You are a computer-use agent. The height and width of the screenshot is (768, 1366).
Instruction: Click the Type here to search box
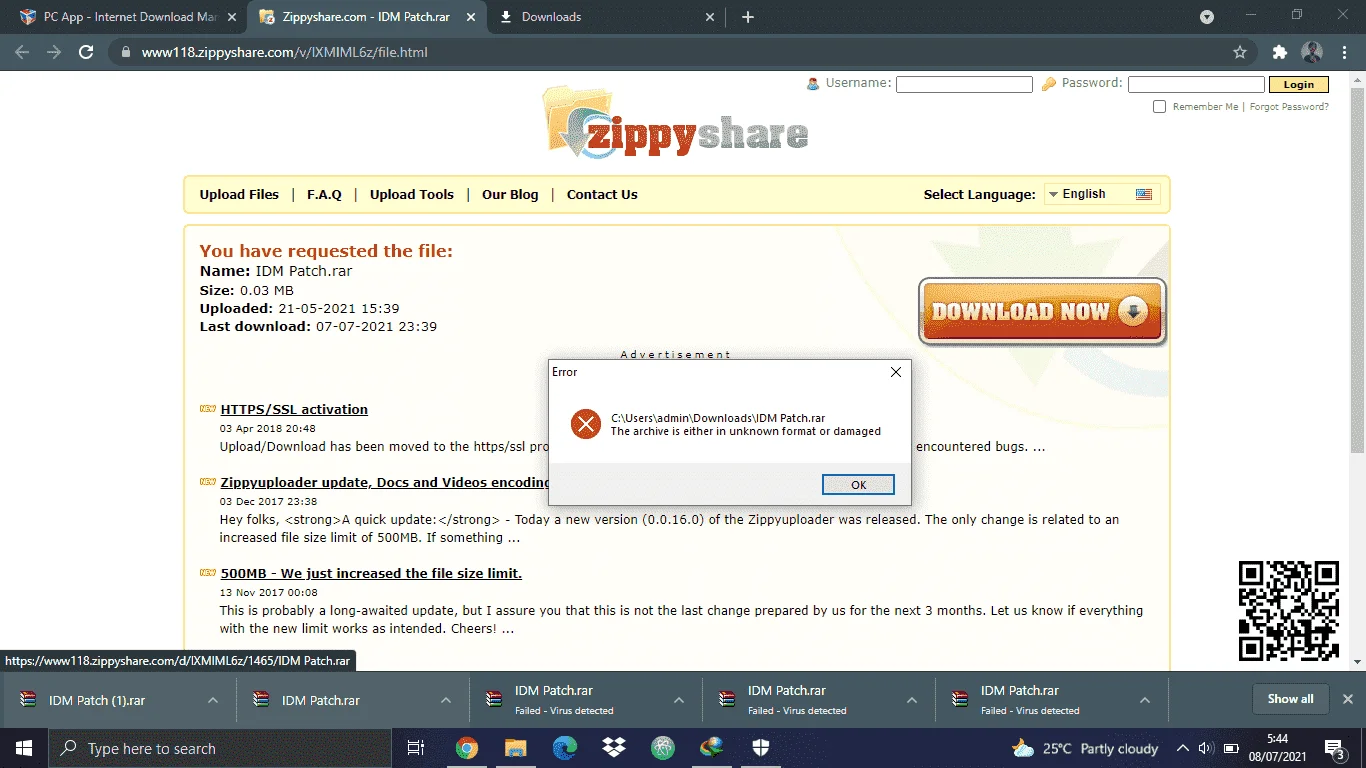(219, 748)
